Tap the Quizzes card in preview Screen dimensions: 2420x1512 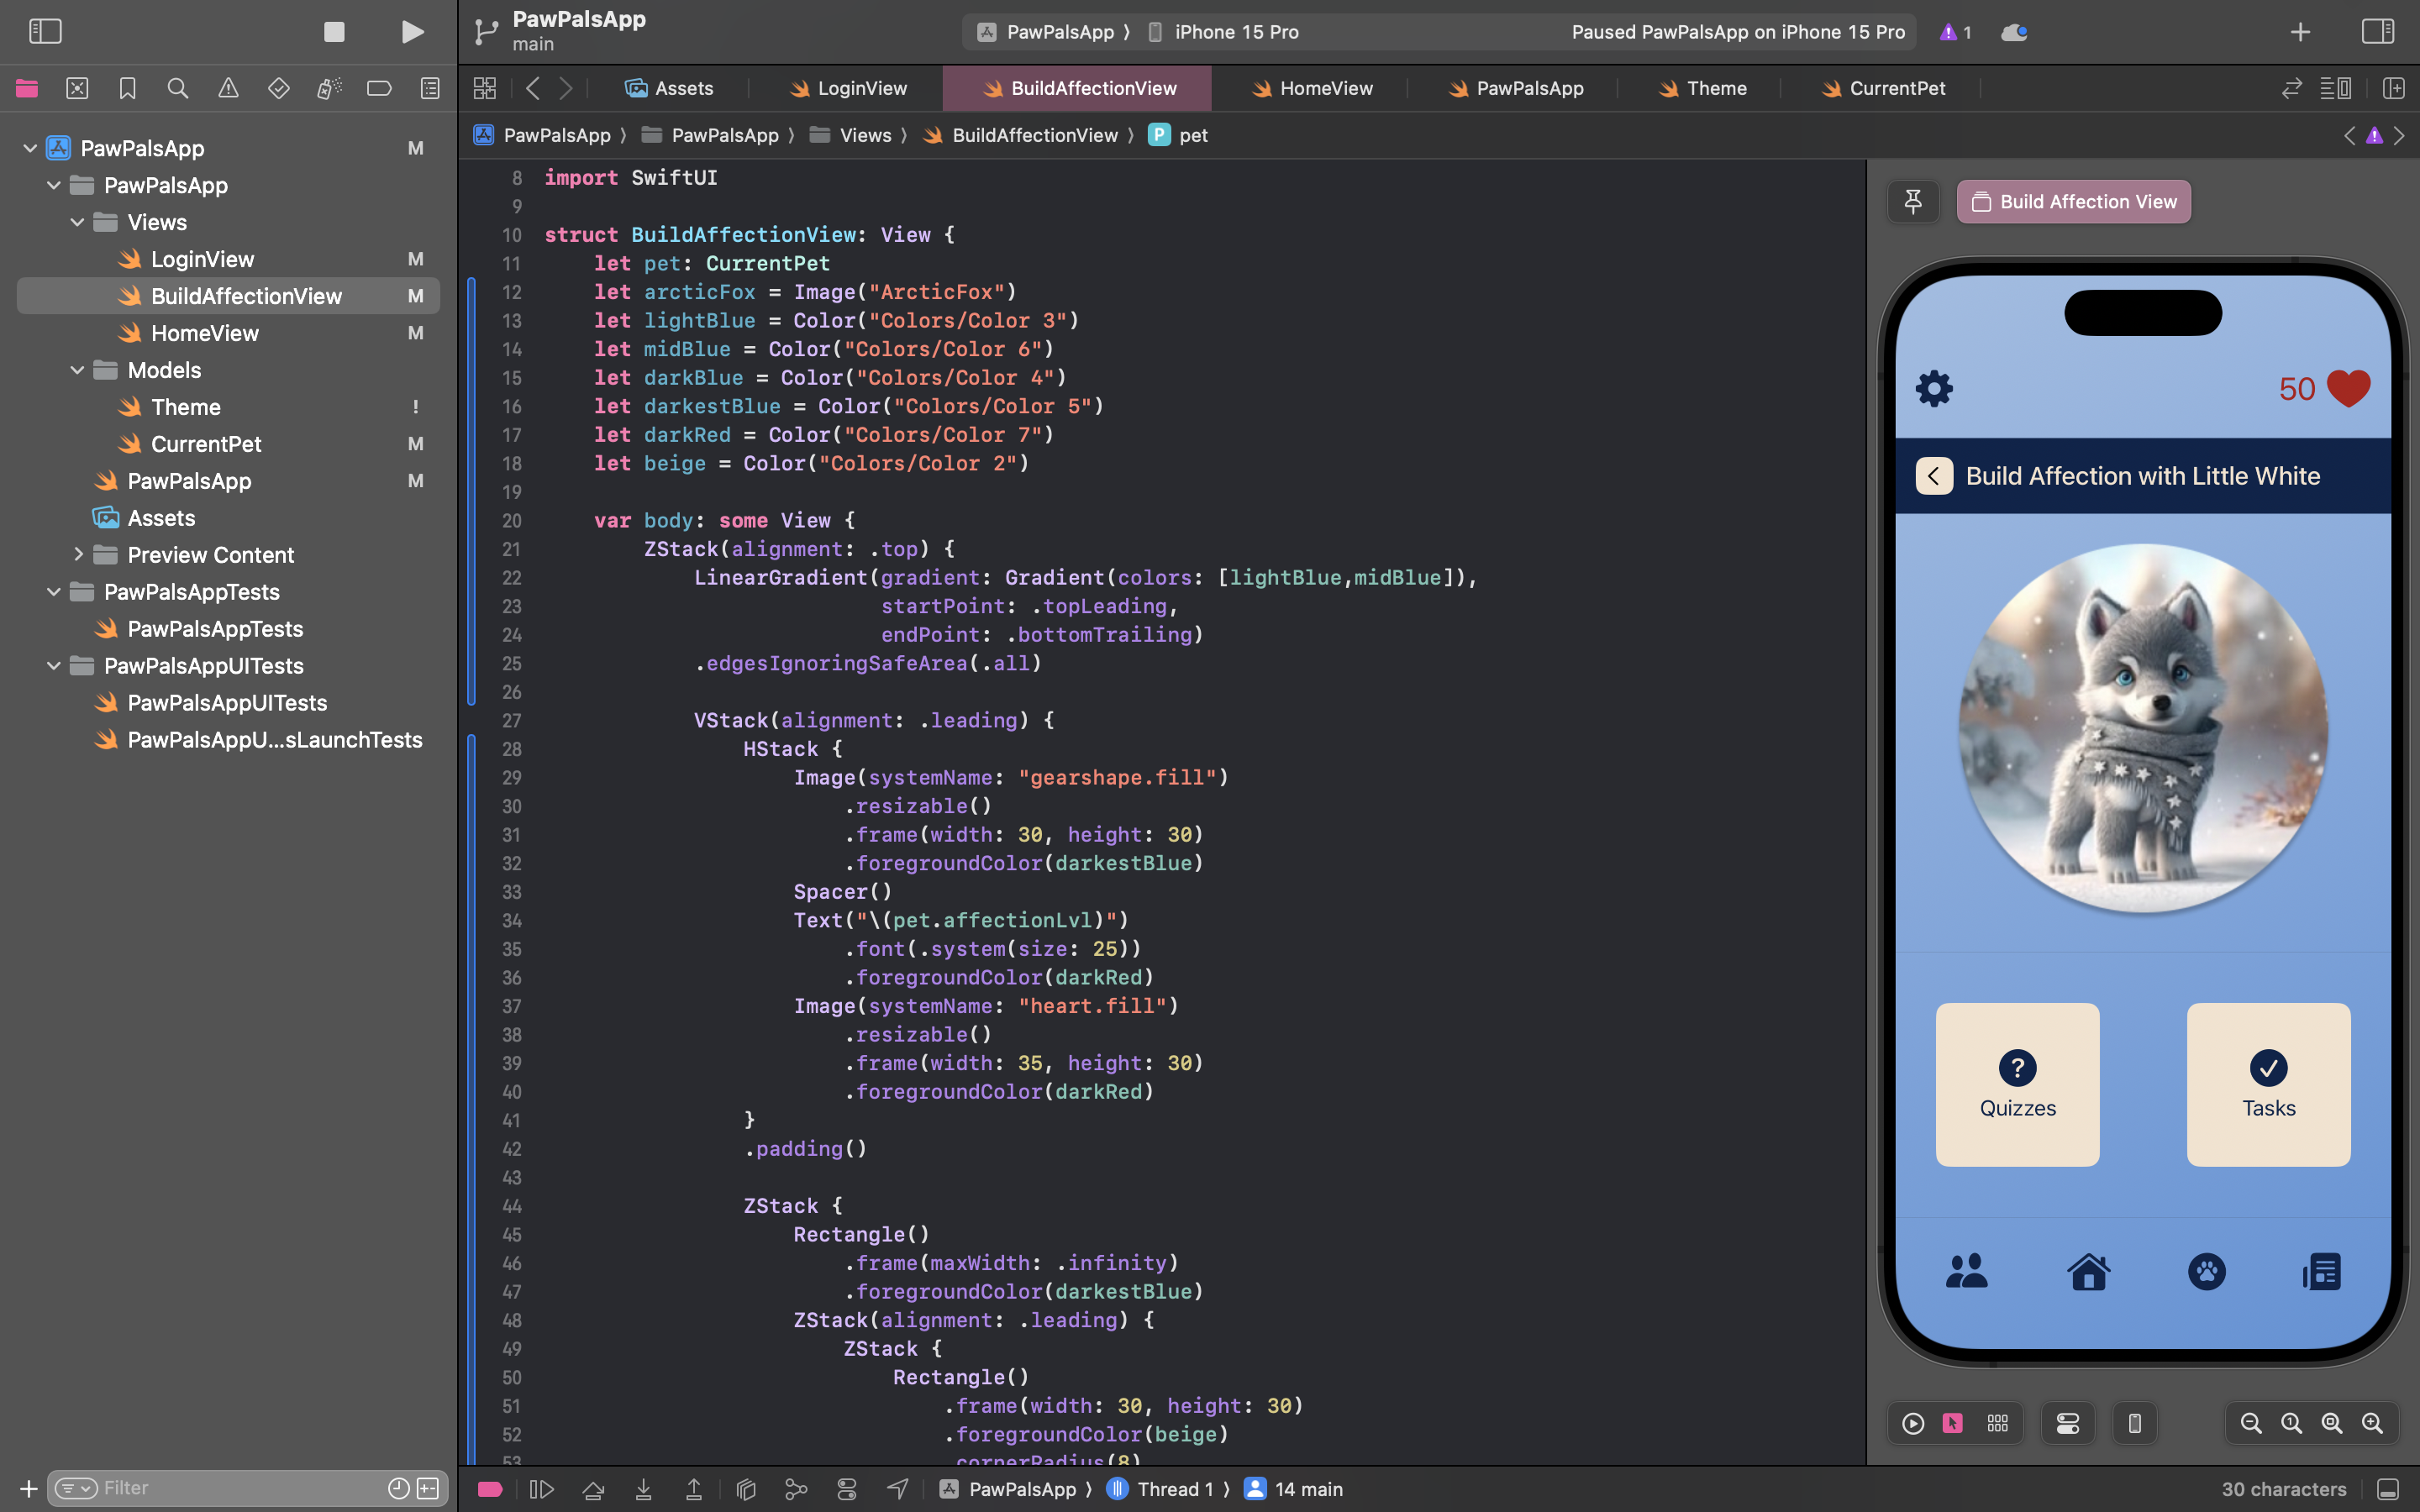[2017, 1085]
